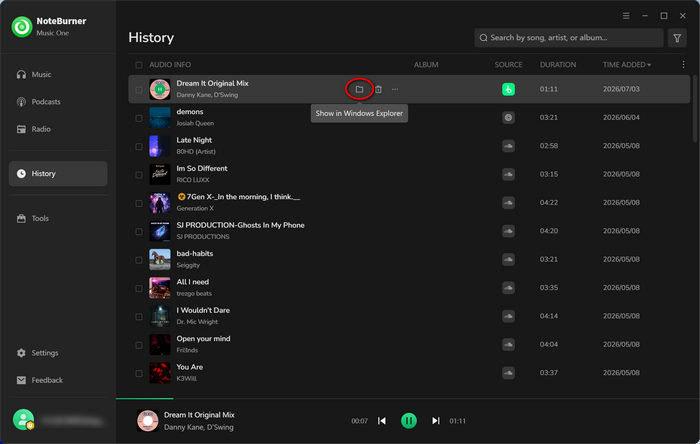
Task: Open the hamburger menu in title bar
Action: point(626,16)
